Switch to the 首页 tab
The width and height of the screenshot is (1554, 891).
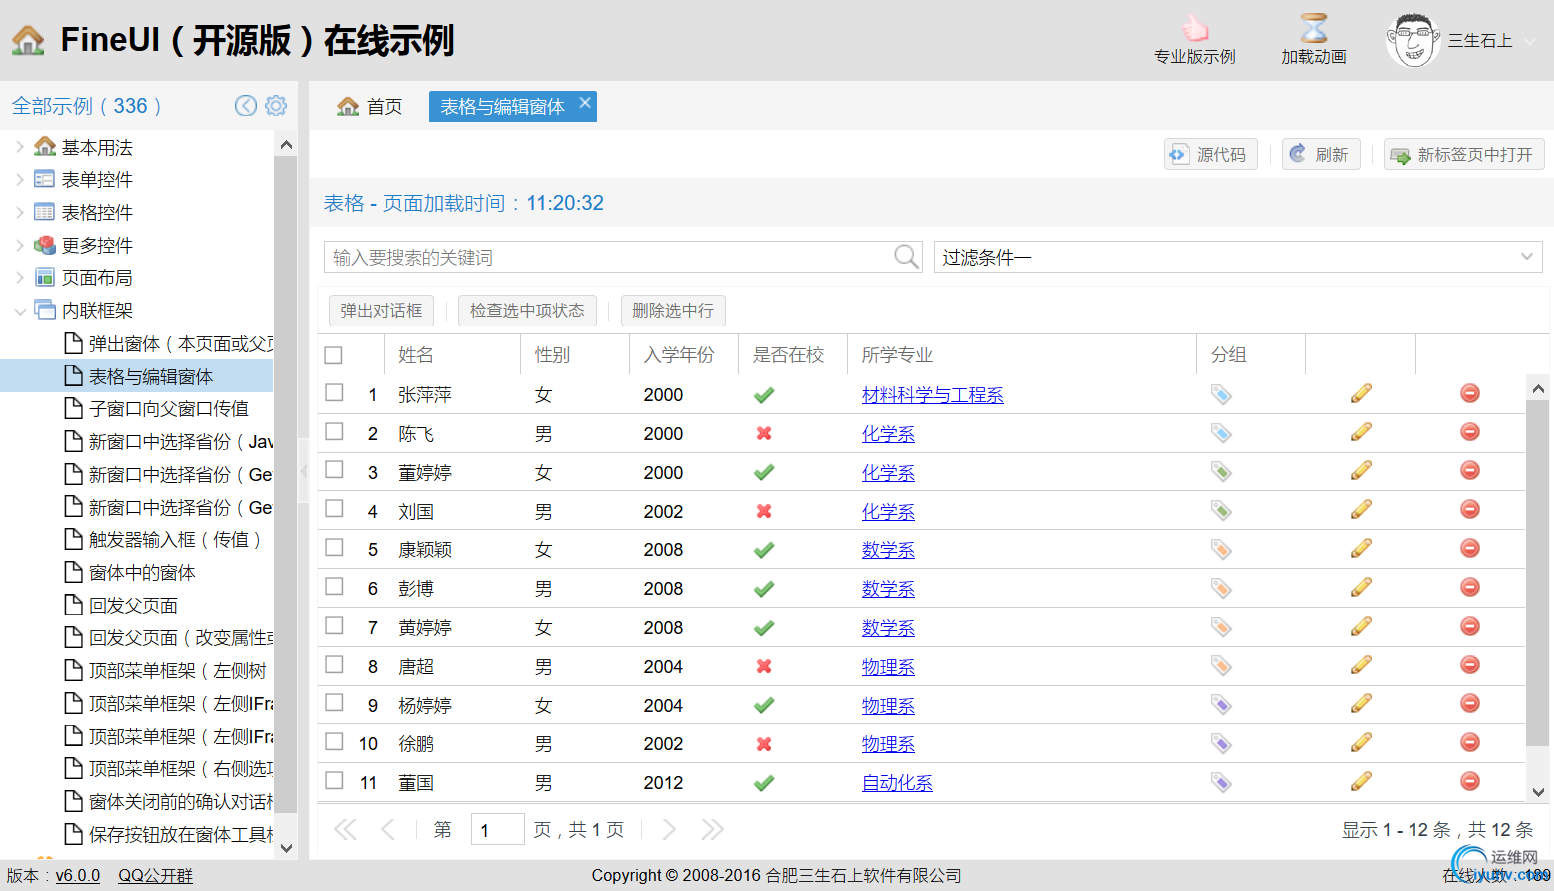click(370, 107)
